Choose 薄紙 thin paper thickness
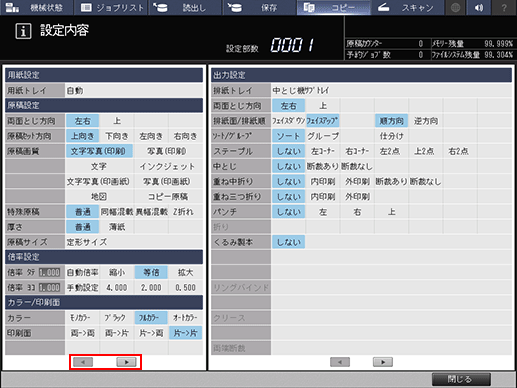The height and width of the screenshot is (388, 517). tap(117, 227)
